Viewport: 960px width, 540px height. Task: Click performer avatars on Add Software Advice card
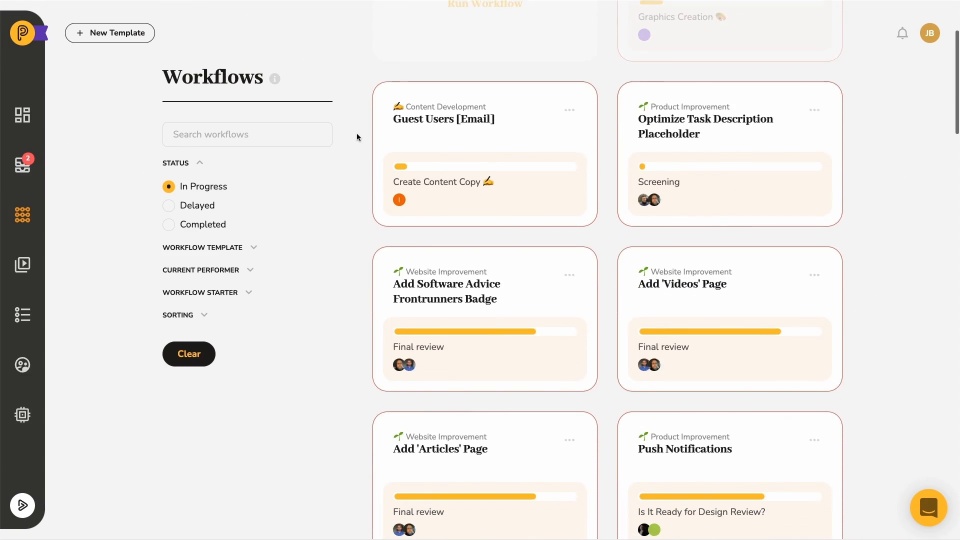(404, 365)
